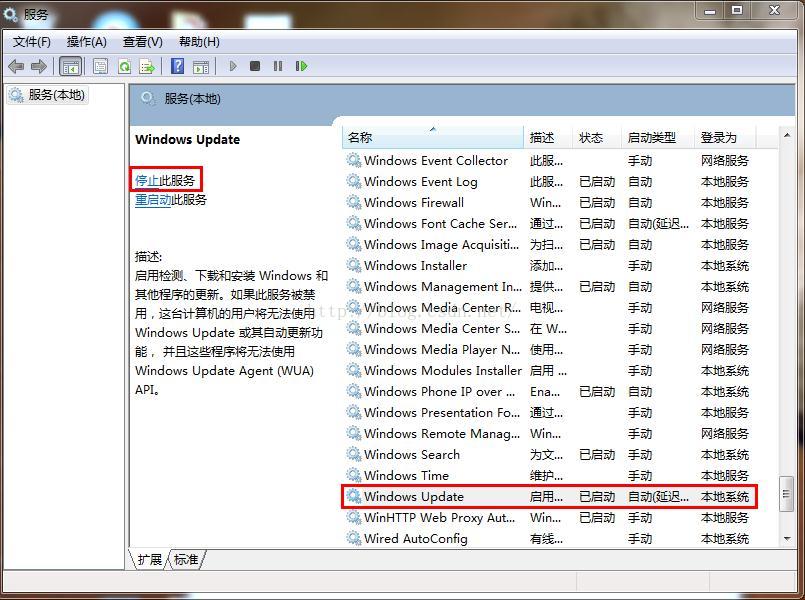Click the scrollbar up arrow
Image resolution: width=805 pixels, height=600 pixels.
click(x=787, y=136)
